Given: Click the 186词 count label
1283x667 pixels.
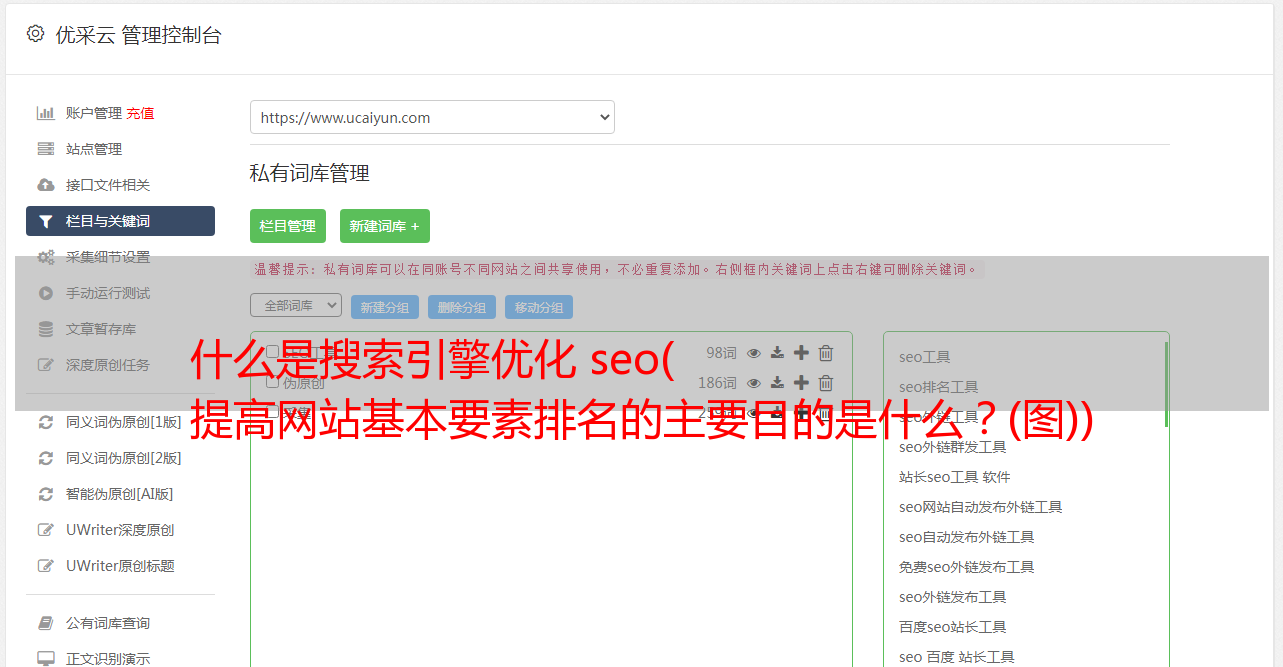Looking at the screenshot, I should click(x=717, y=383).
